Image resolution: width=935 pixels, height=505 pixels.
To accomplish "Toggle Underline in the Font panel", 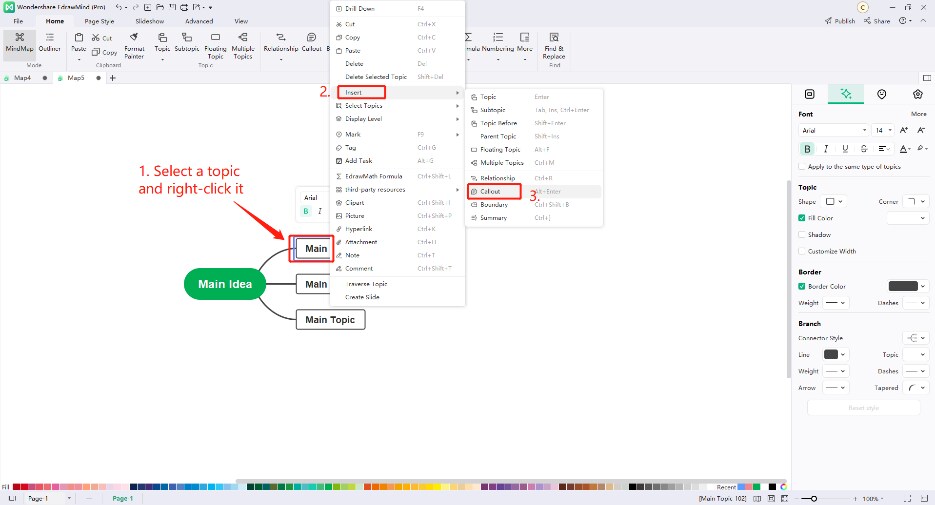I will (845, 148).
